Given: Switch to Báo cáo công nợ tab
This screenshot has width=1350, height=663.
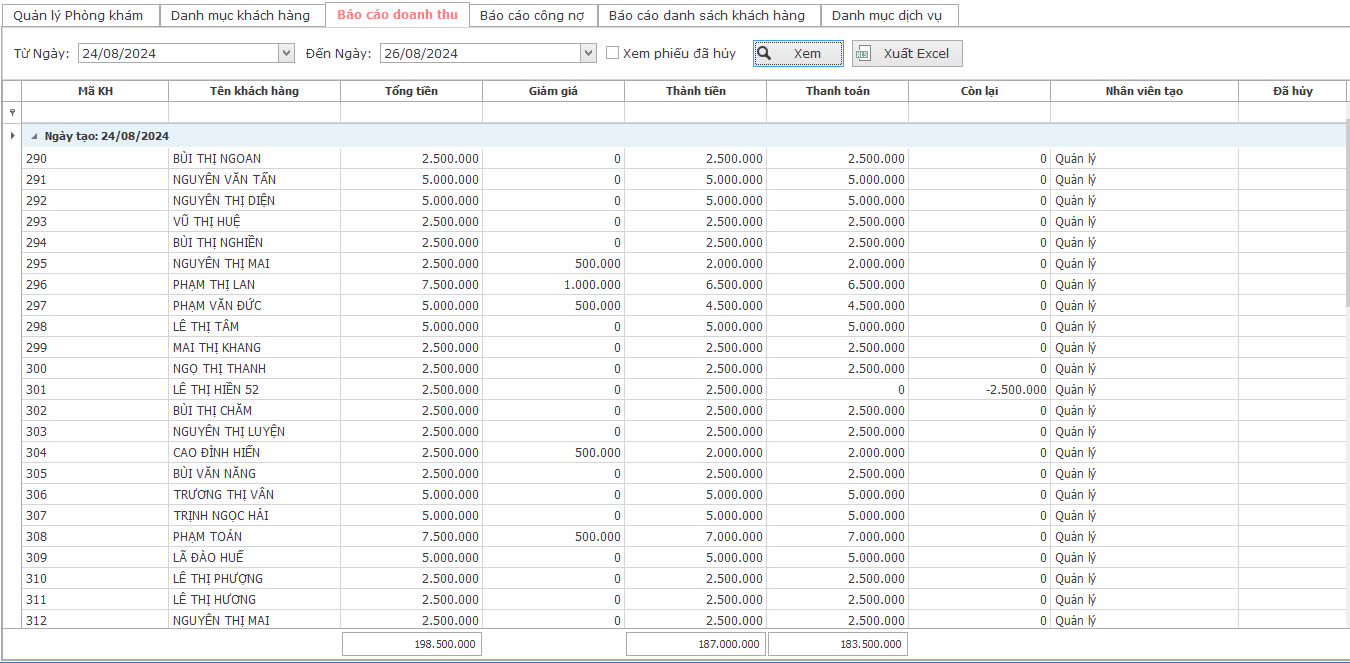Looking at the screenshot, I should coord(532,16).
